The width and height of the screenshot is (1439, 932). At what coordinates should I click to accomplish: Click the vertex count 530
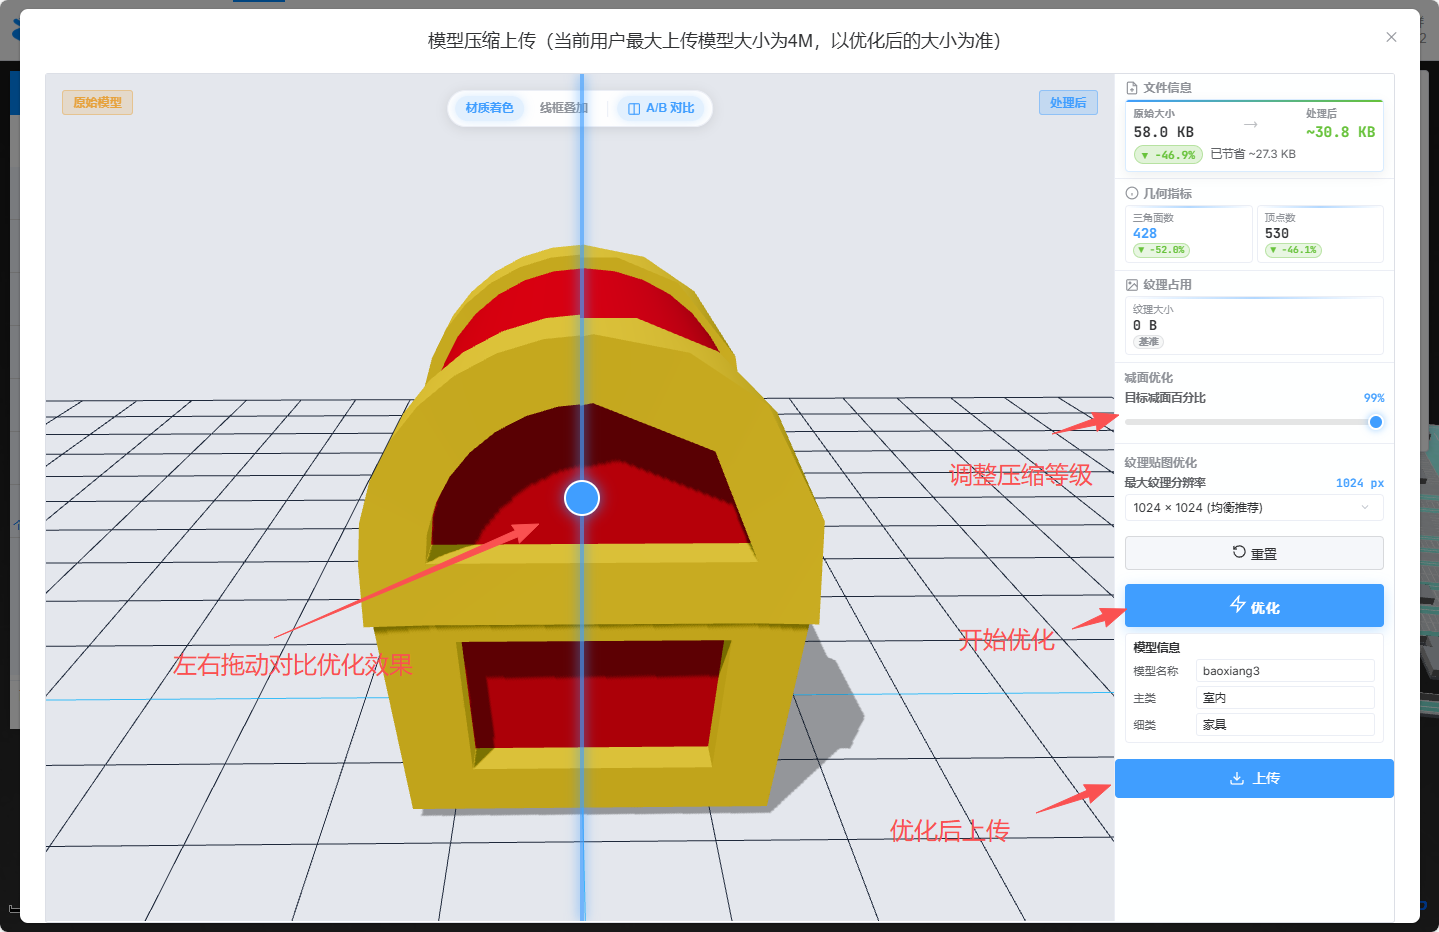[x=1277, y=233]
